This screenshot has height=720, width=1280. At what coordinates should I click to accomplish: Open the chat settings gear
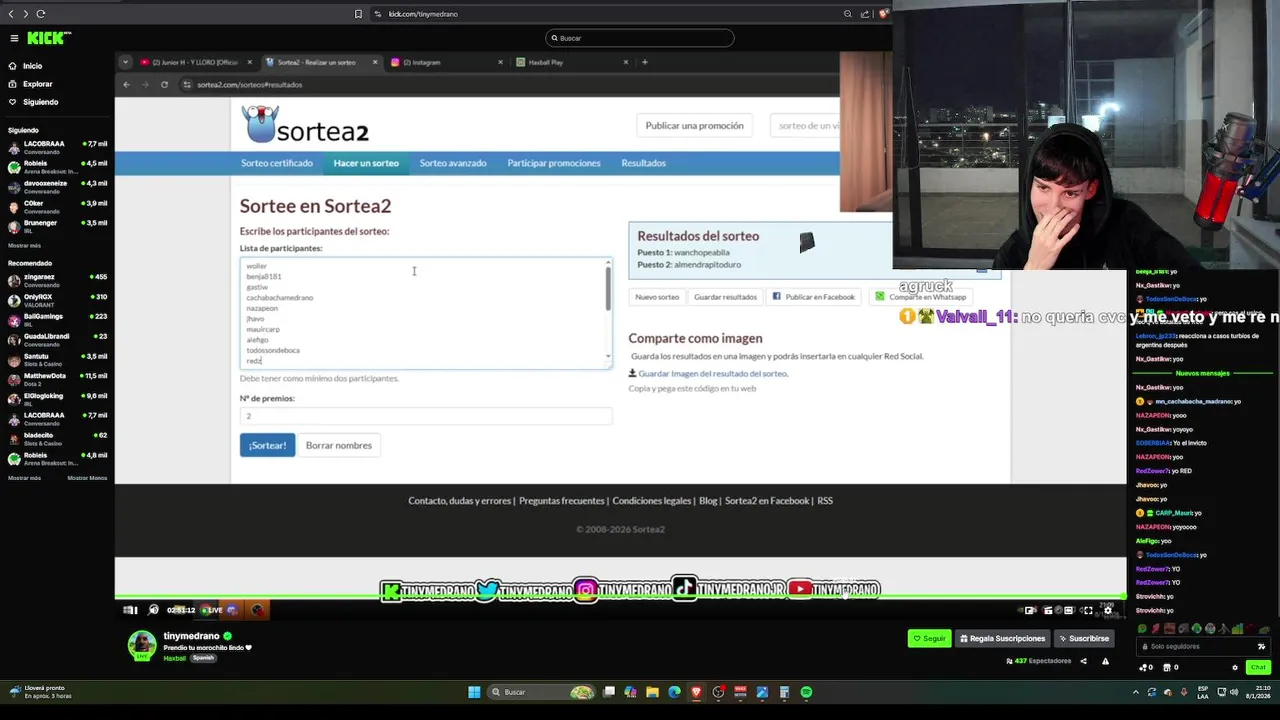pyautogui.click(x=1235, y=667)
